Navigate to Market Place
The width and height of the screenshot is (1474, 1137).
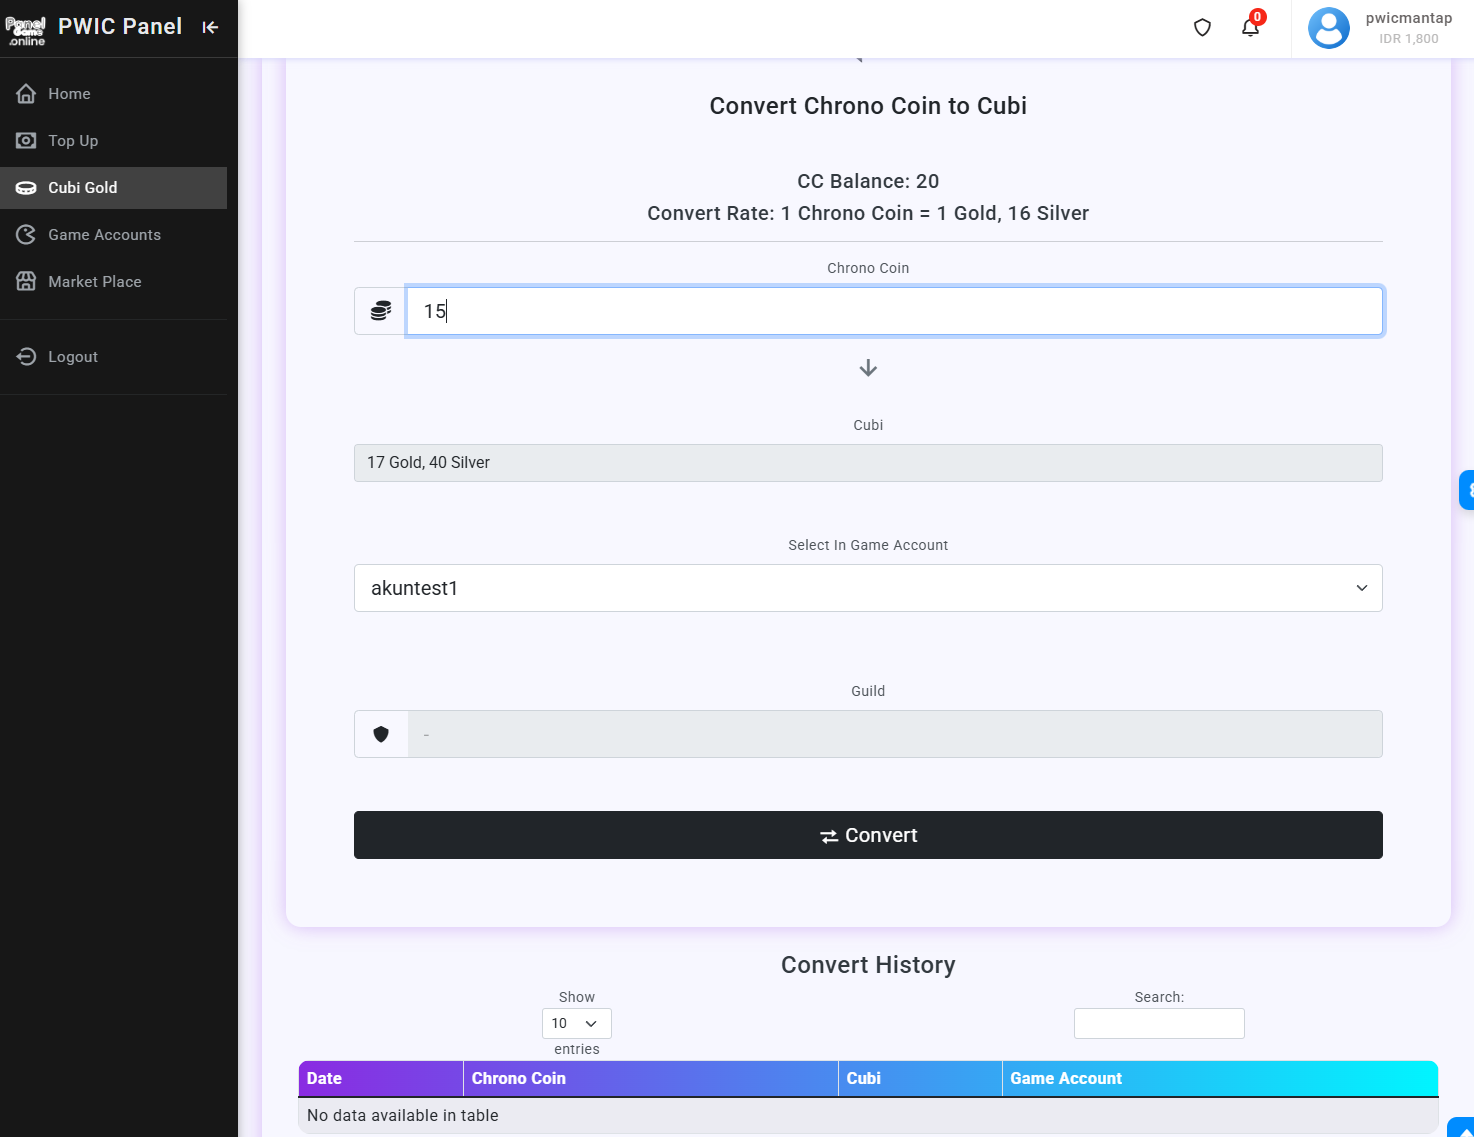point(95,282)
